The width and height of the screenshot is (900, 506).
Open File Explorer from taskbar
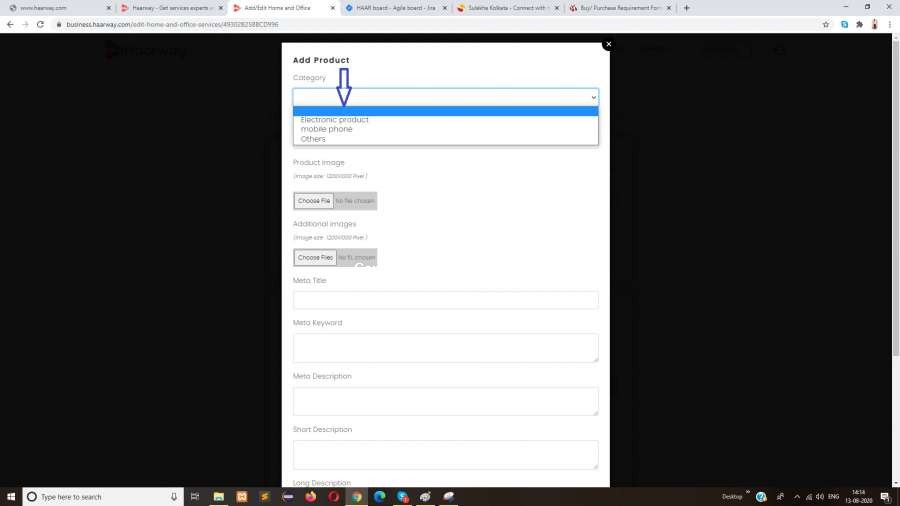(218, 496)
